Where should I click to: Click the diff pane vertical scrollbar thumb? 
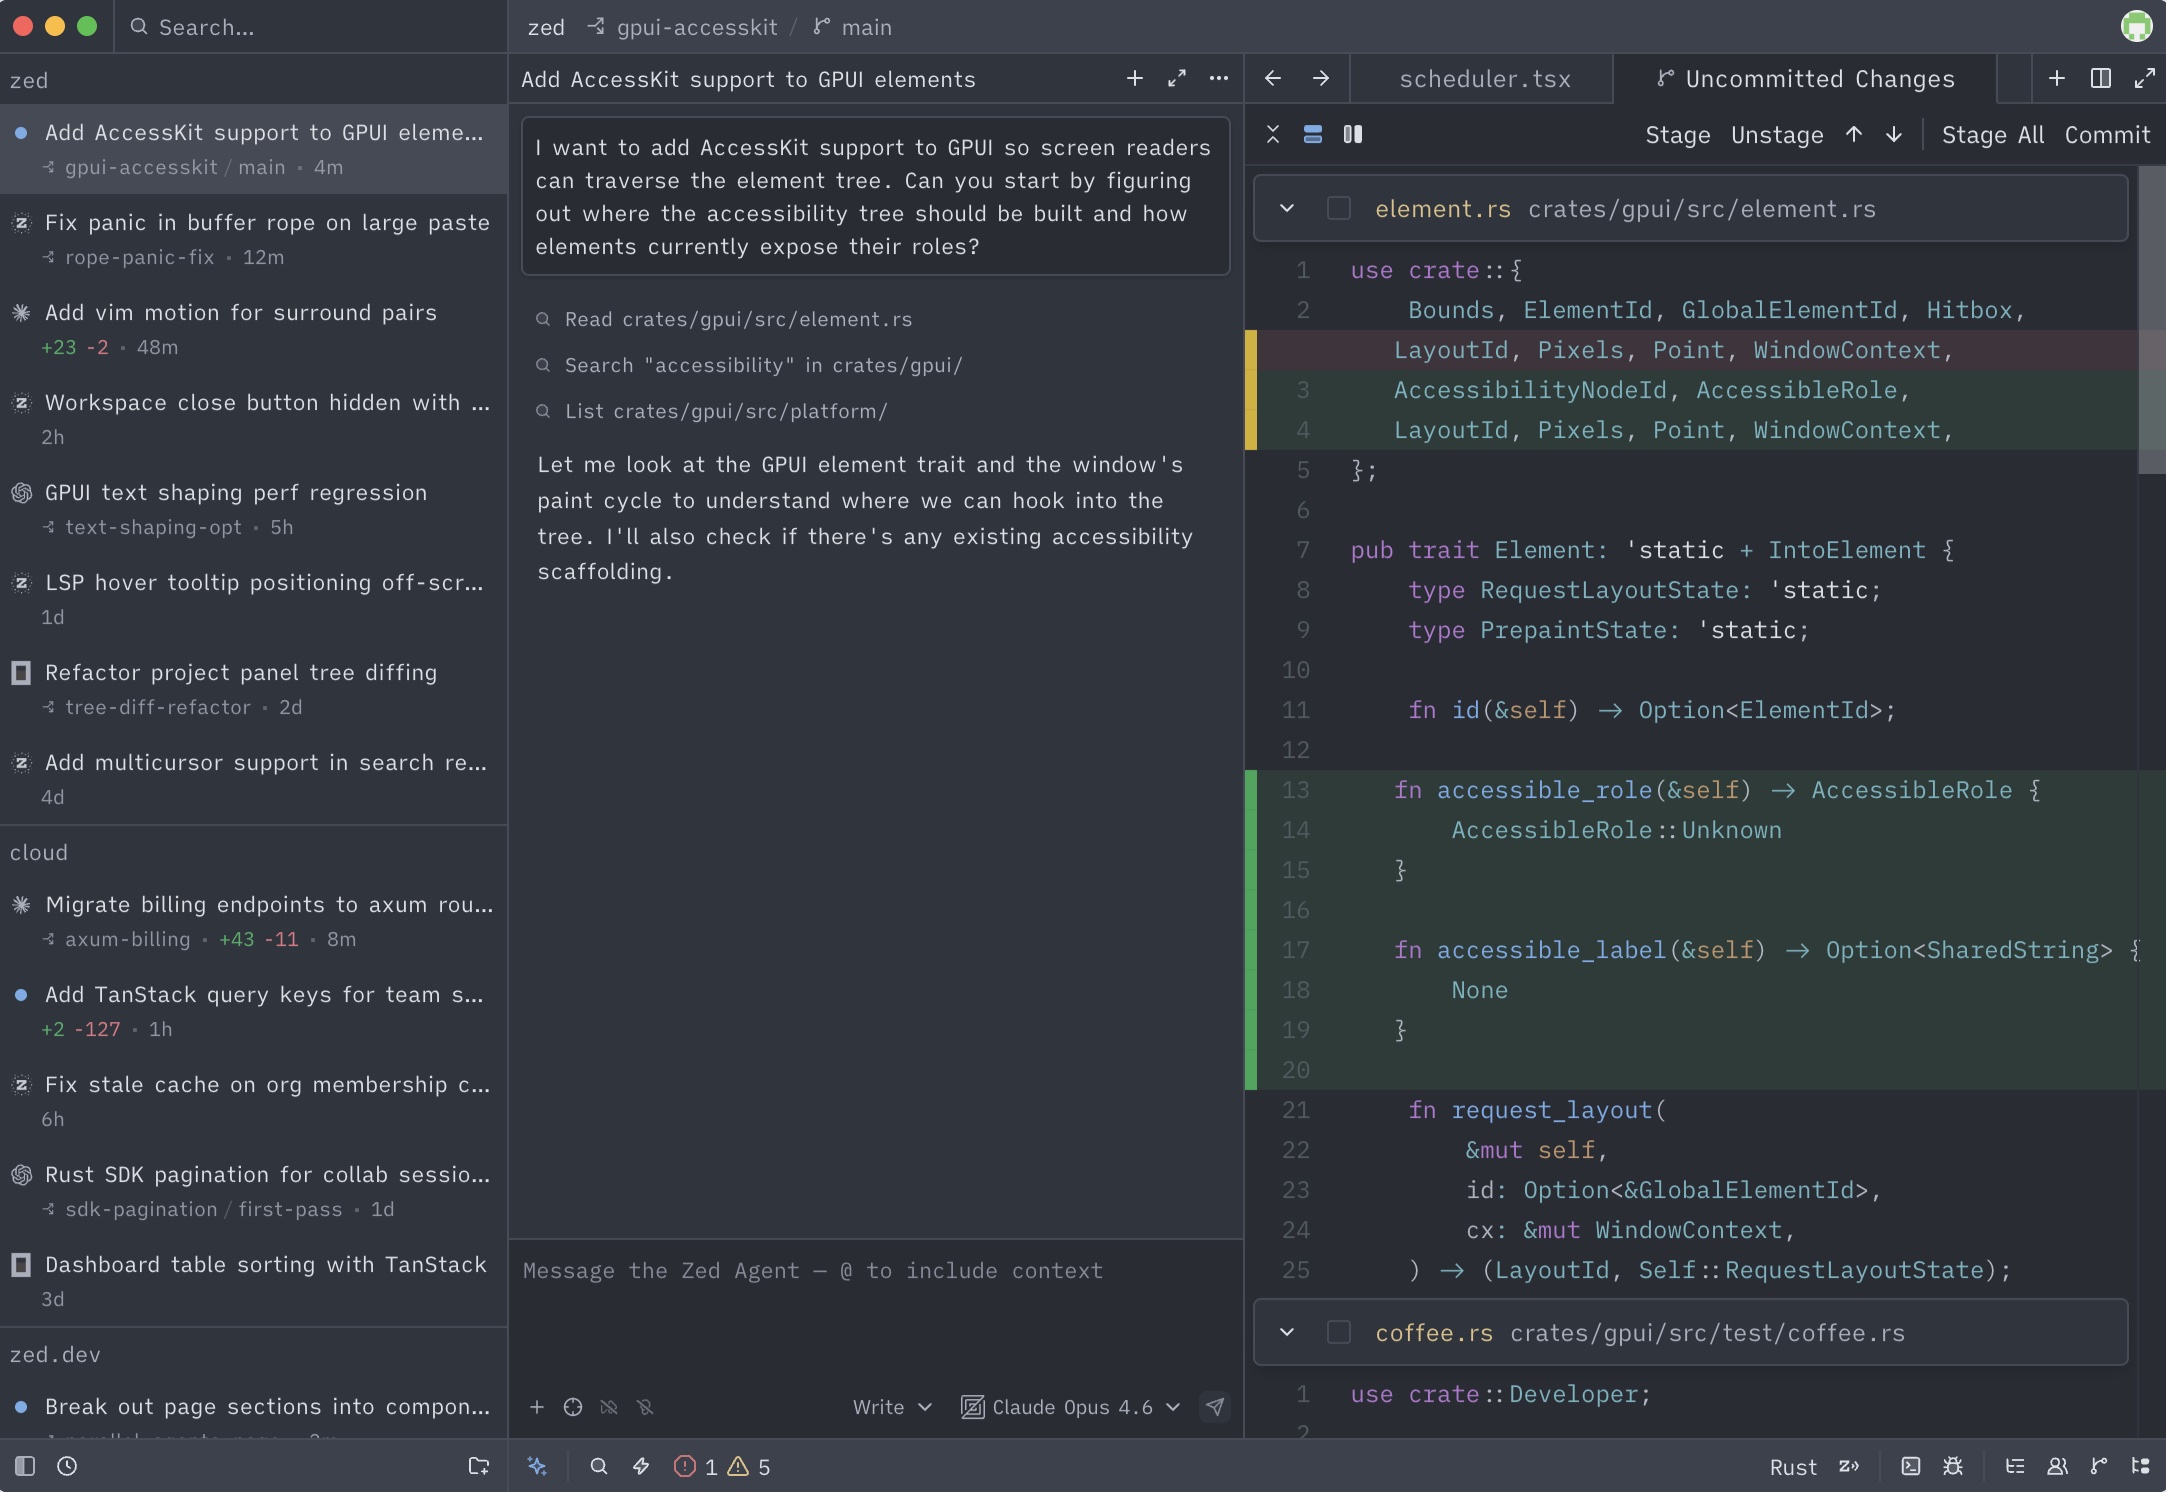click(x=2151, y=320)
